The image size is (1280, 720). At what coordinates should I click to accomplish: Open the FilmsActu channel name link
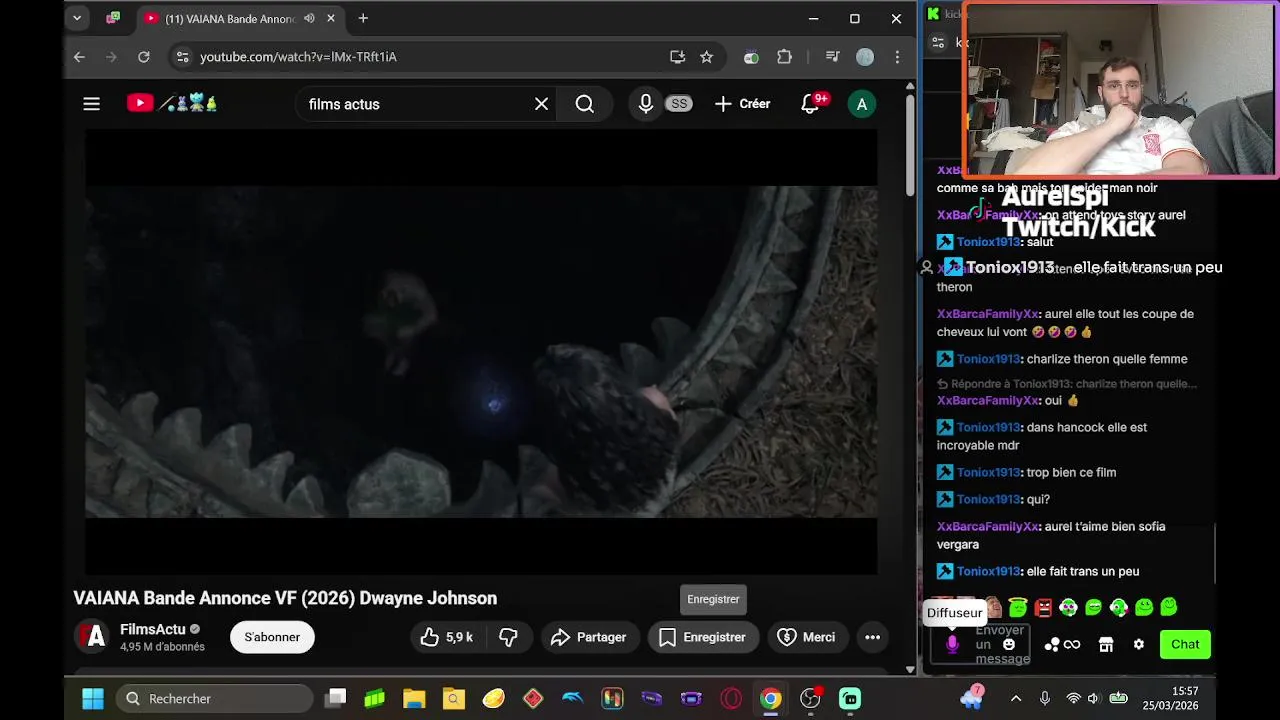(153, 629)
